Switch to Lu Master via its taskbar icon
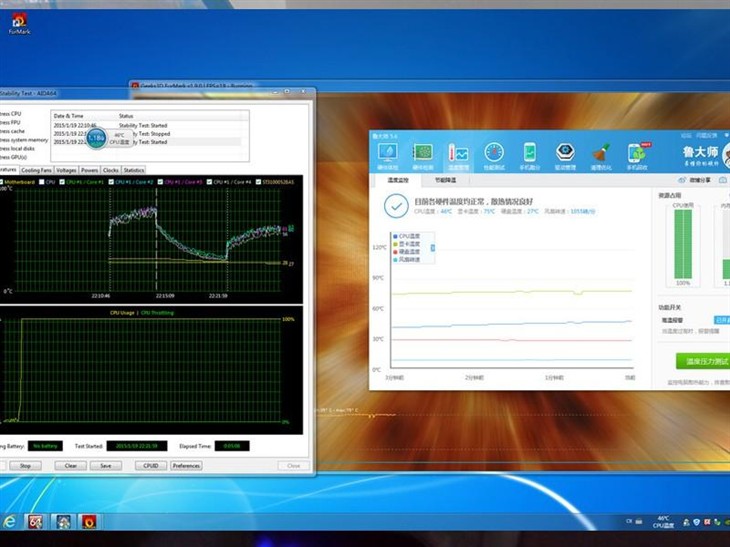Viewport: 730px width, 547px height. tap(63, 522)
